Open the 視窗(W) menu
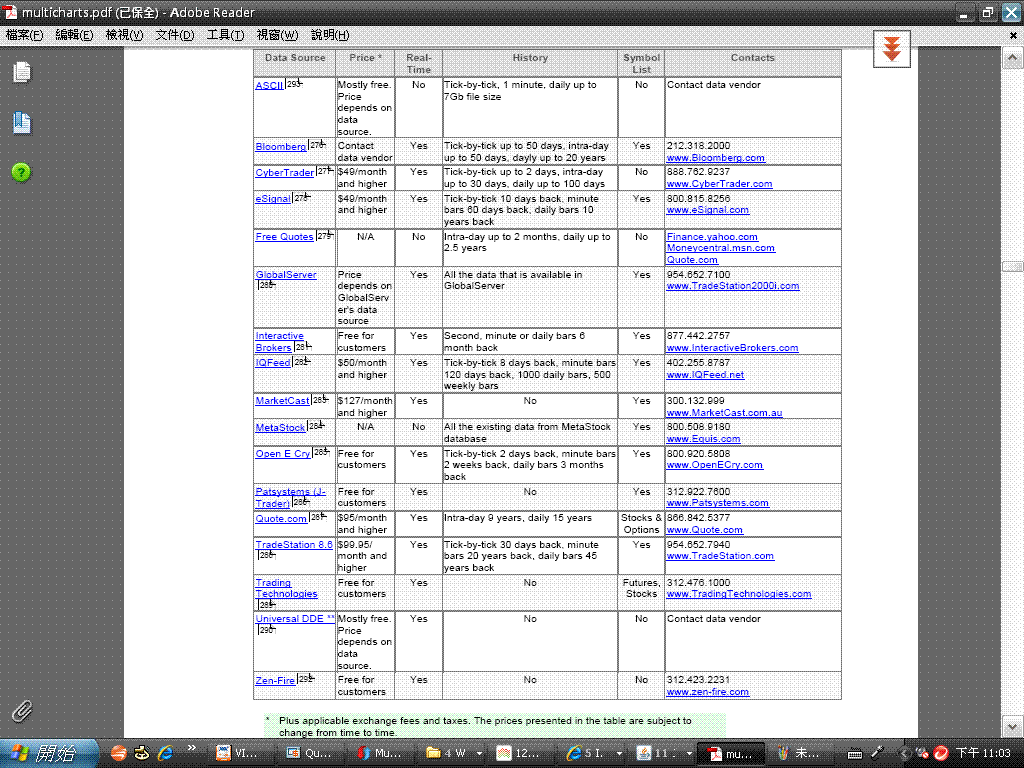 click(x=277, y=35)
